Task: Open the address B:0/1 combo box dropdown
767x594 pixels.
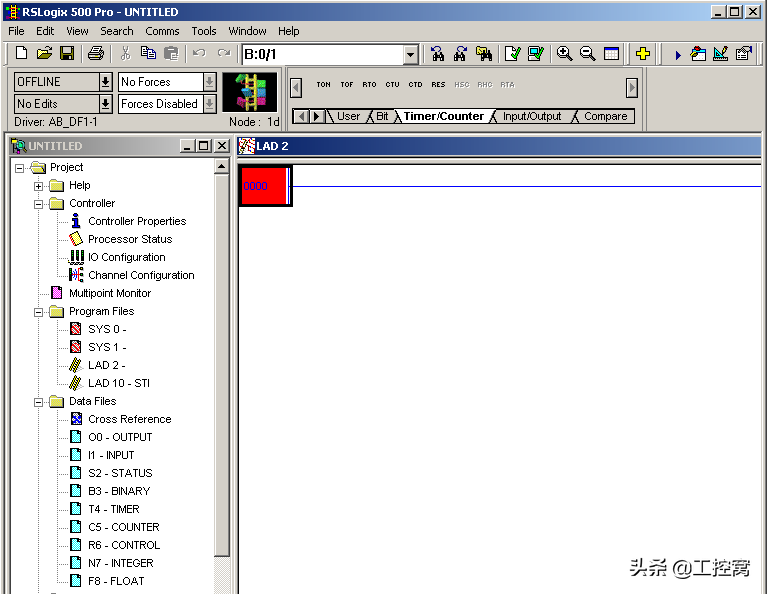Action: click(411, 55)
